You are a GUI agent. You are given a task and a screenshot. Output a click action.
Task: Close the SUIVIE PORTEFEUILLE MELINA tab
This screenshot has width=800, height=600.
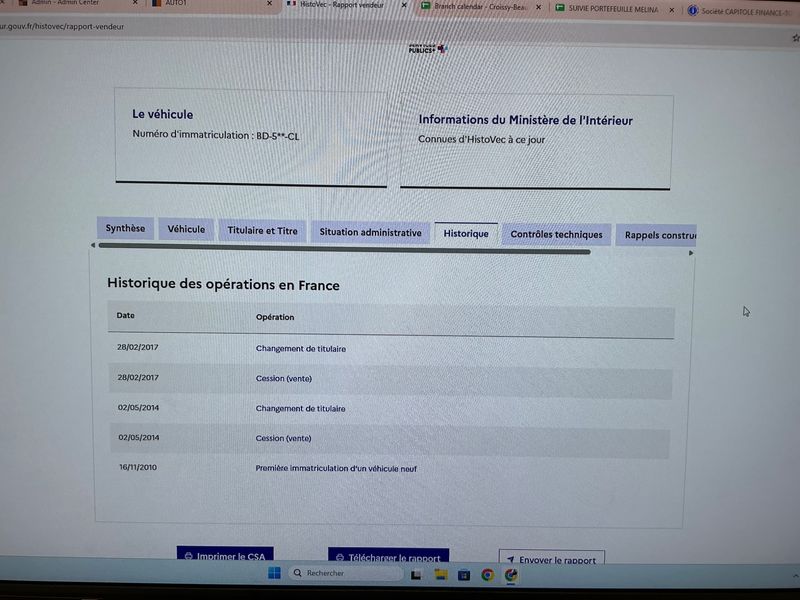671,10
